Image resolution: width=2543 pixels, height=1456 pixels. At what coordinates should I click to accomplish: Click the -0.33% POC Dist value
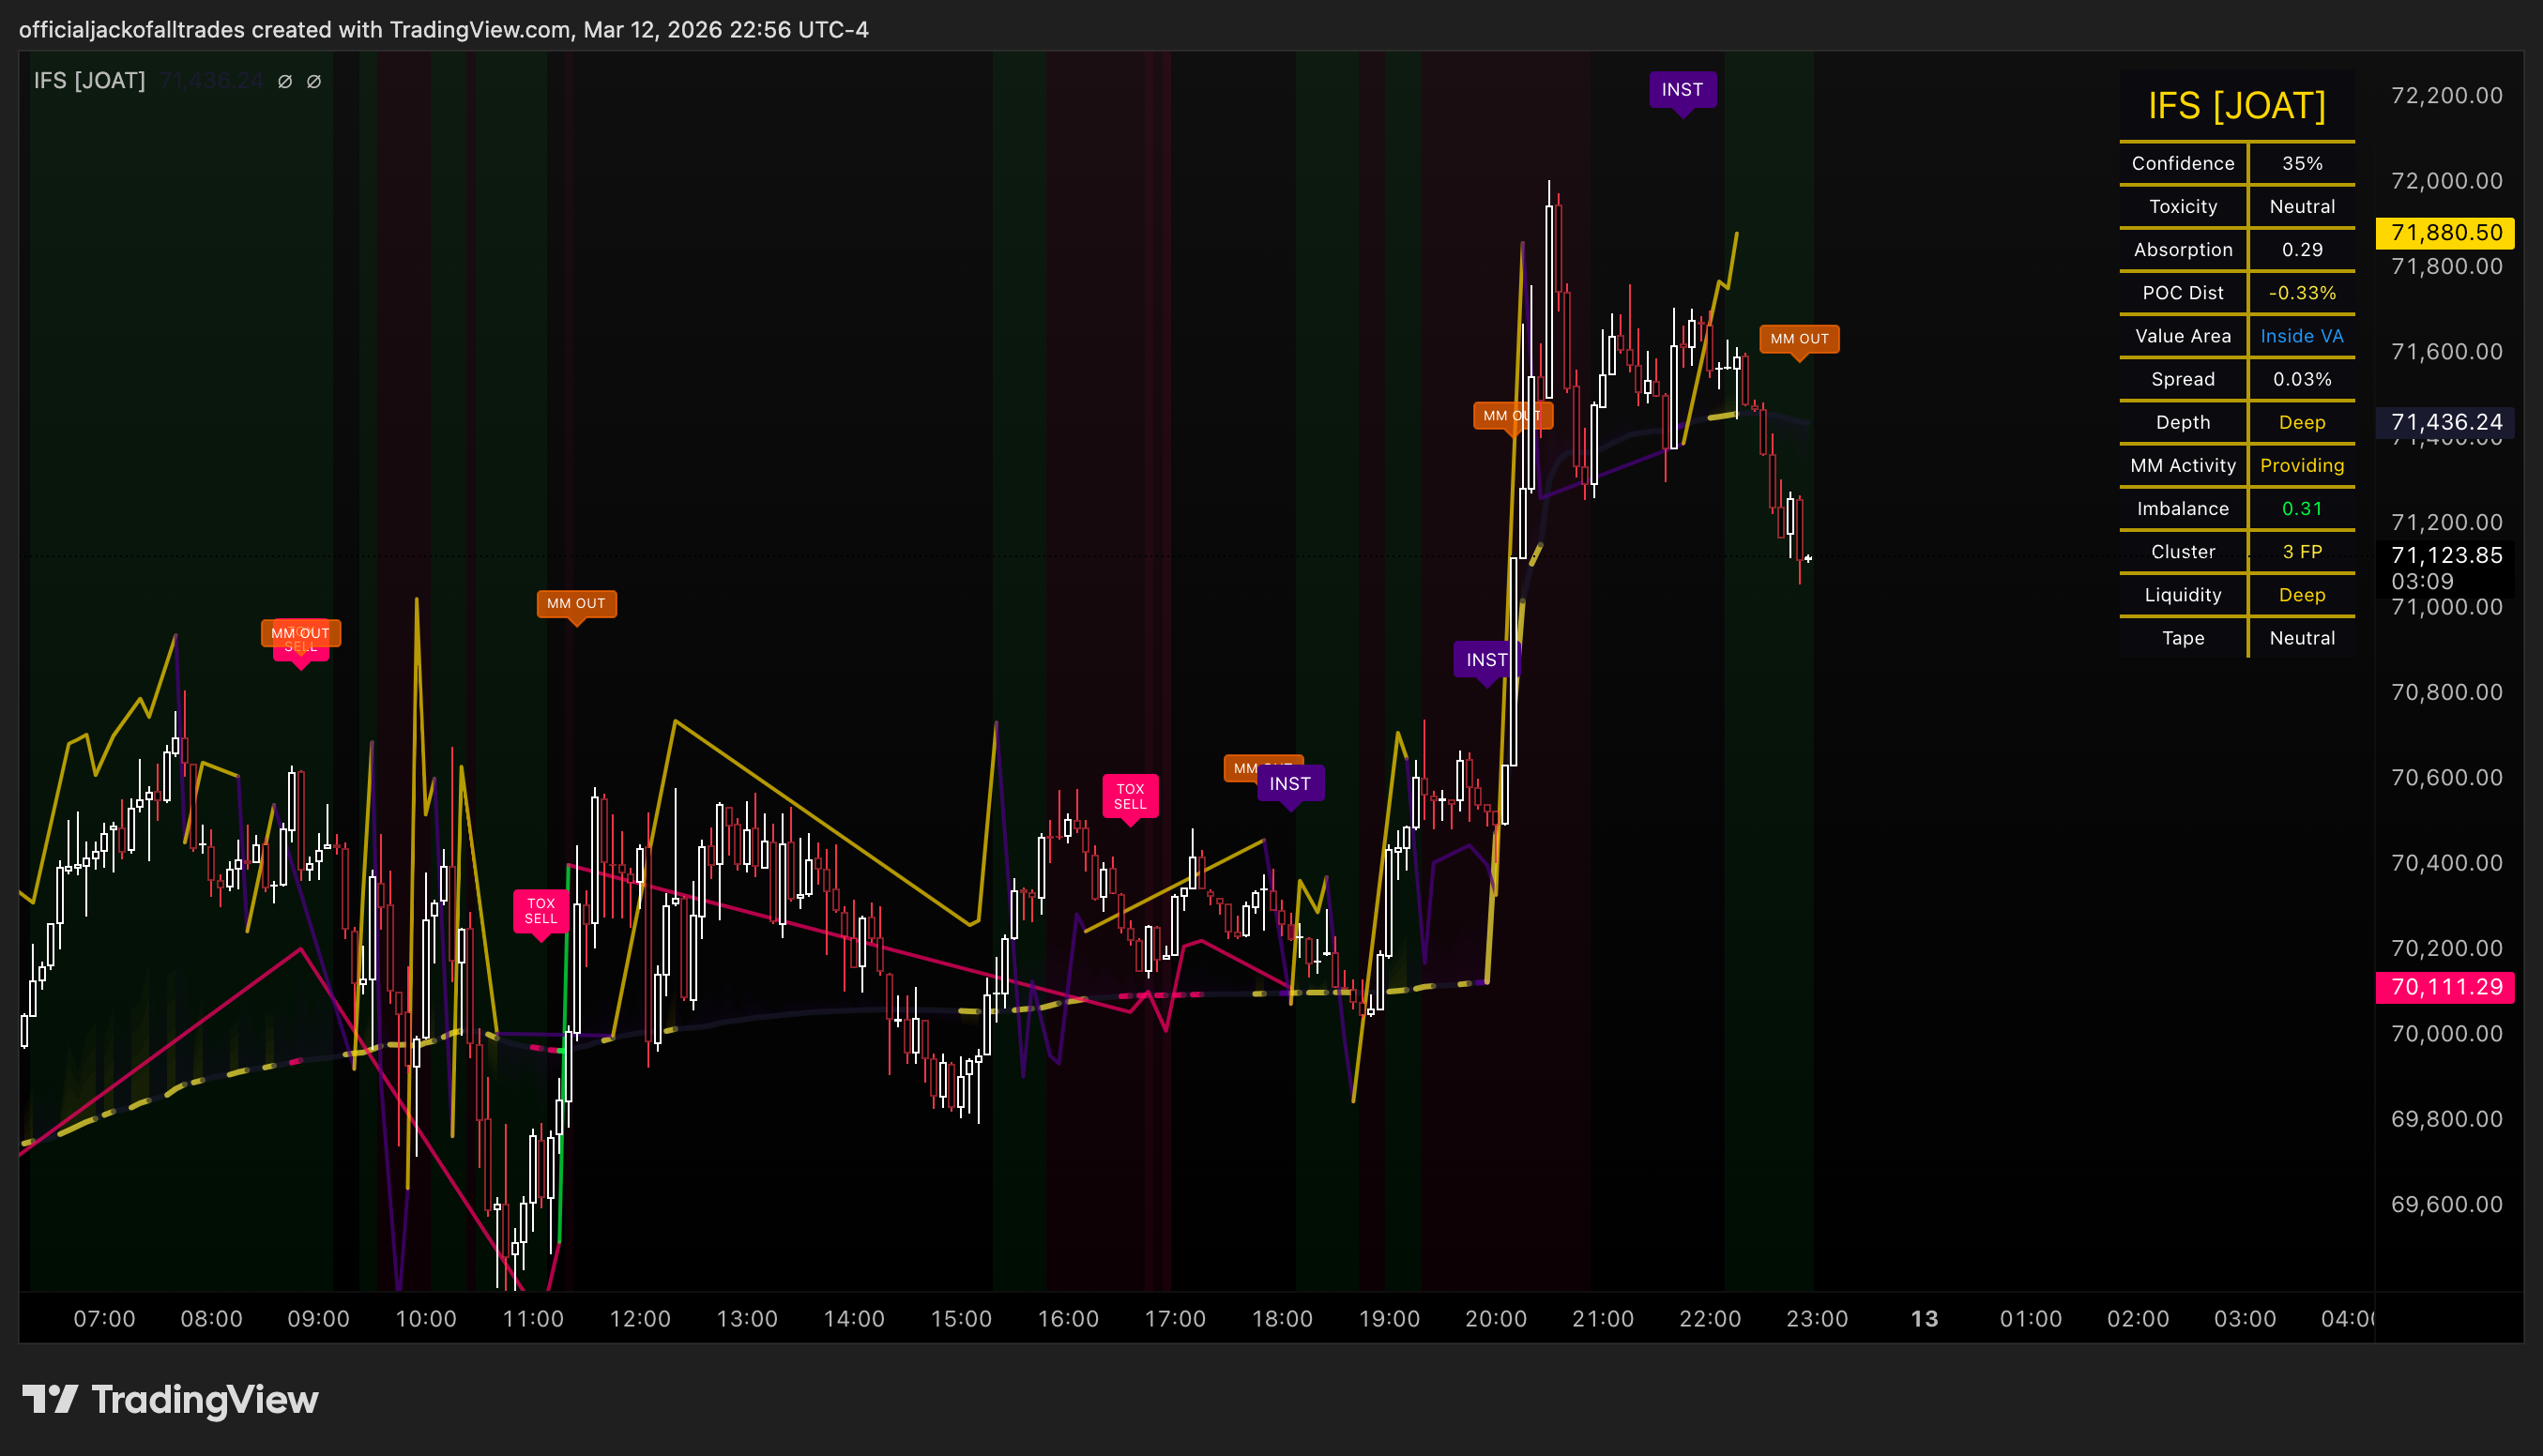click(2302, 293)
